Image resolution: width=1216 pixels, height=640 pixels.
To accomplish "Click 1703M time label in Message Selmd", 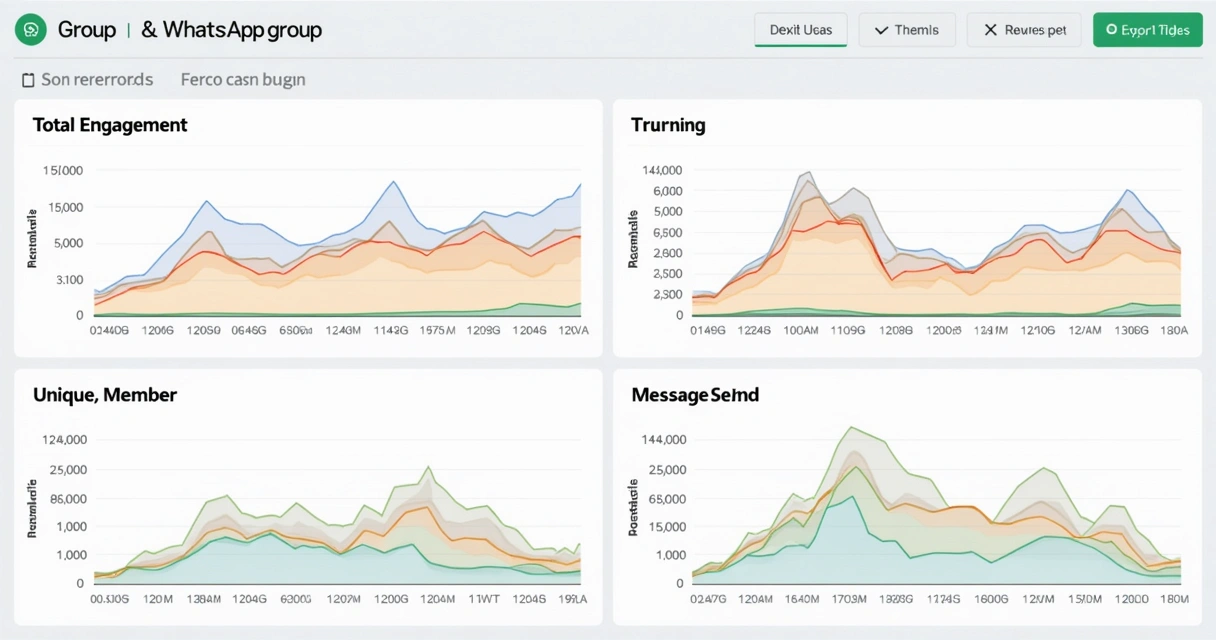I will (848, 599).
